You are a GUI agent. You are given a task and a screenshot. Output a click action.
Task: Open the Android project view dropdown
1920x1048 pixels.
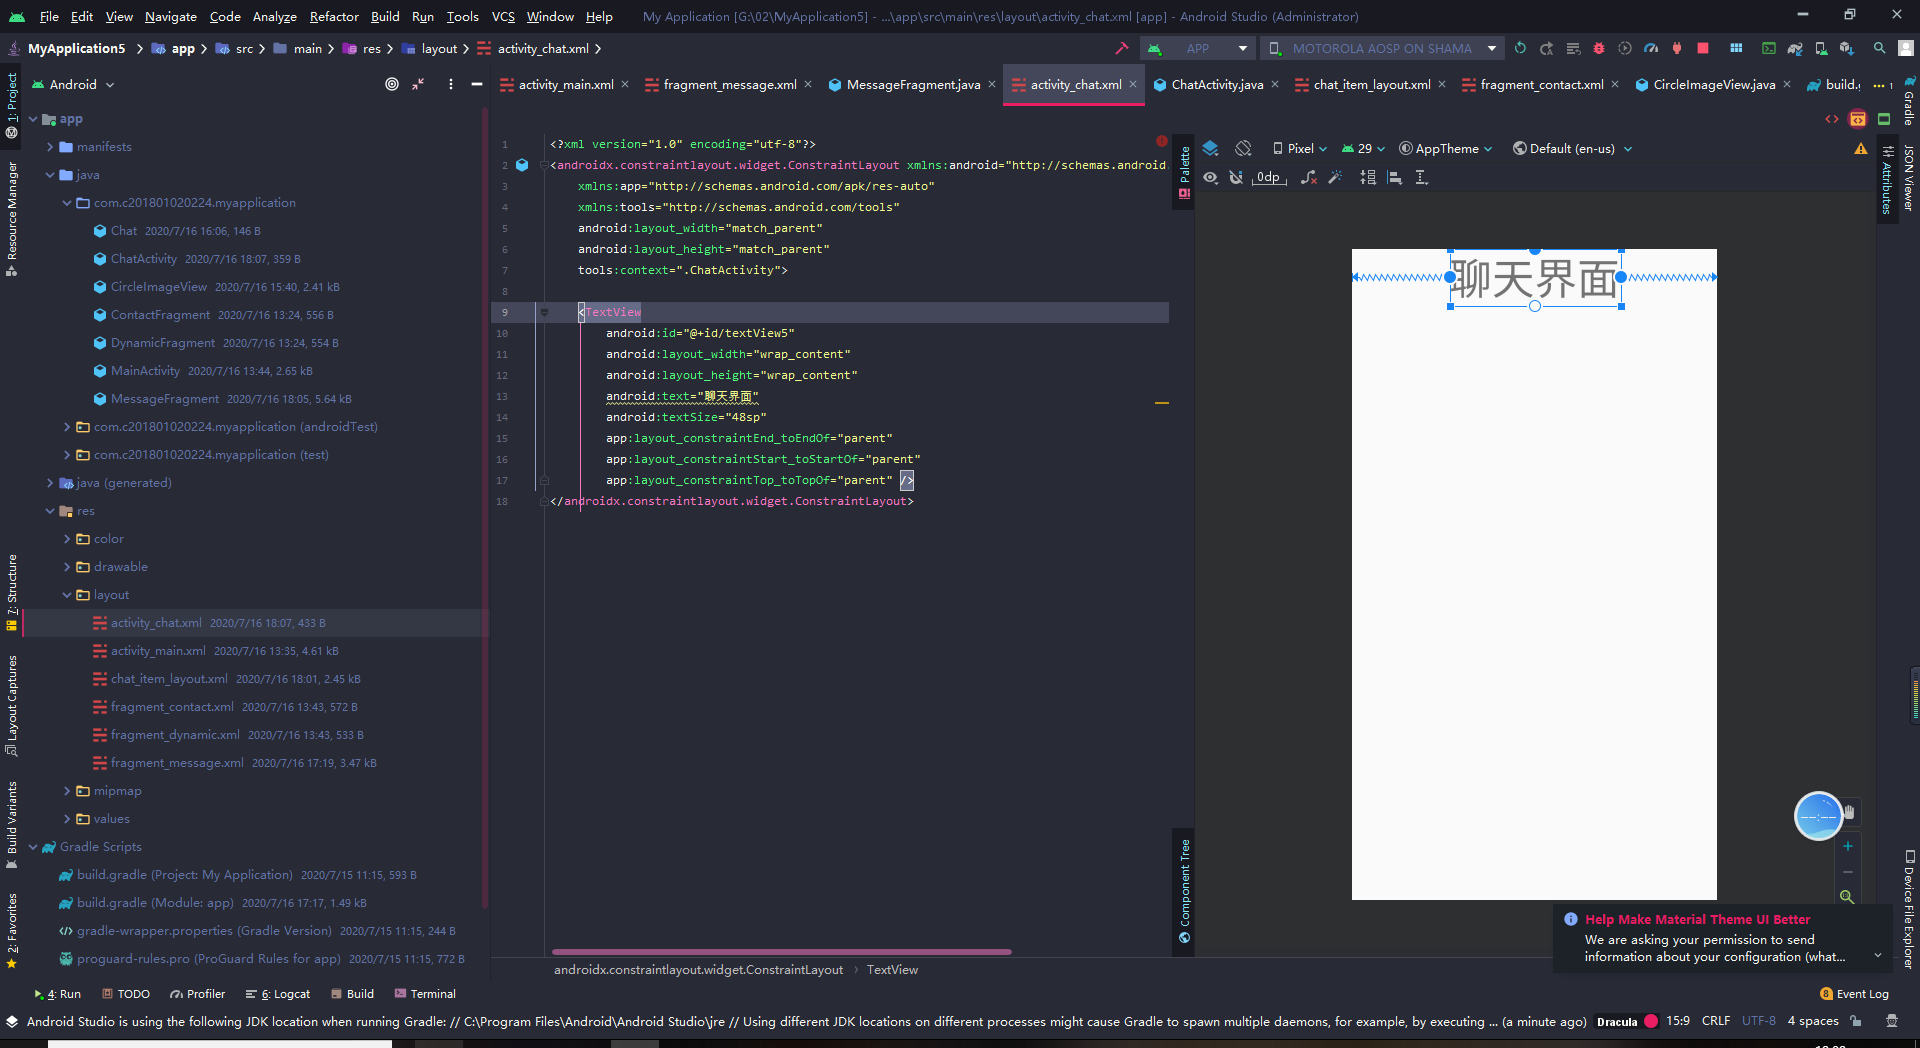click(x=74, y=84)
